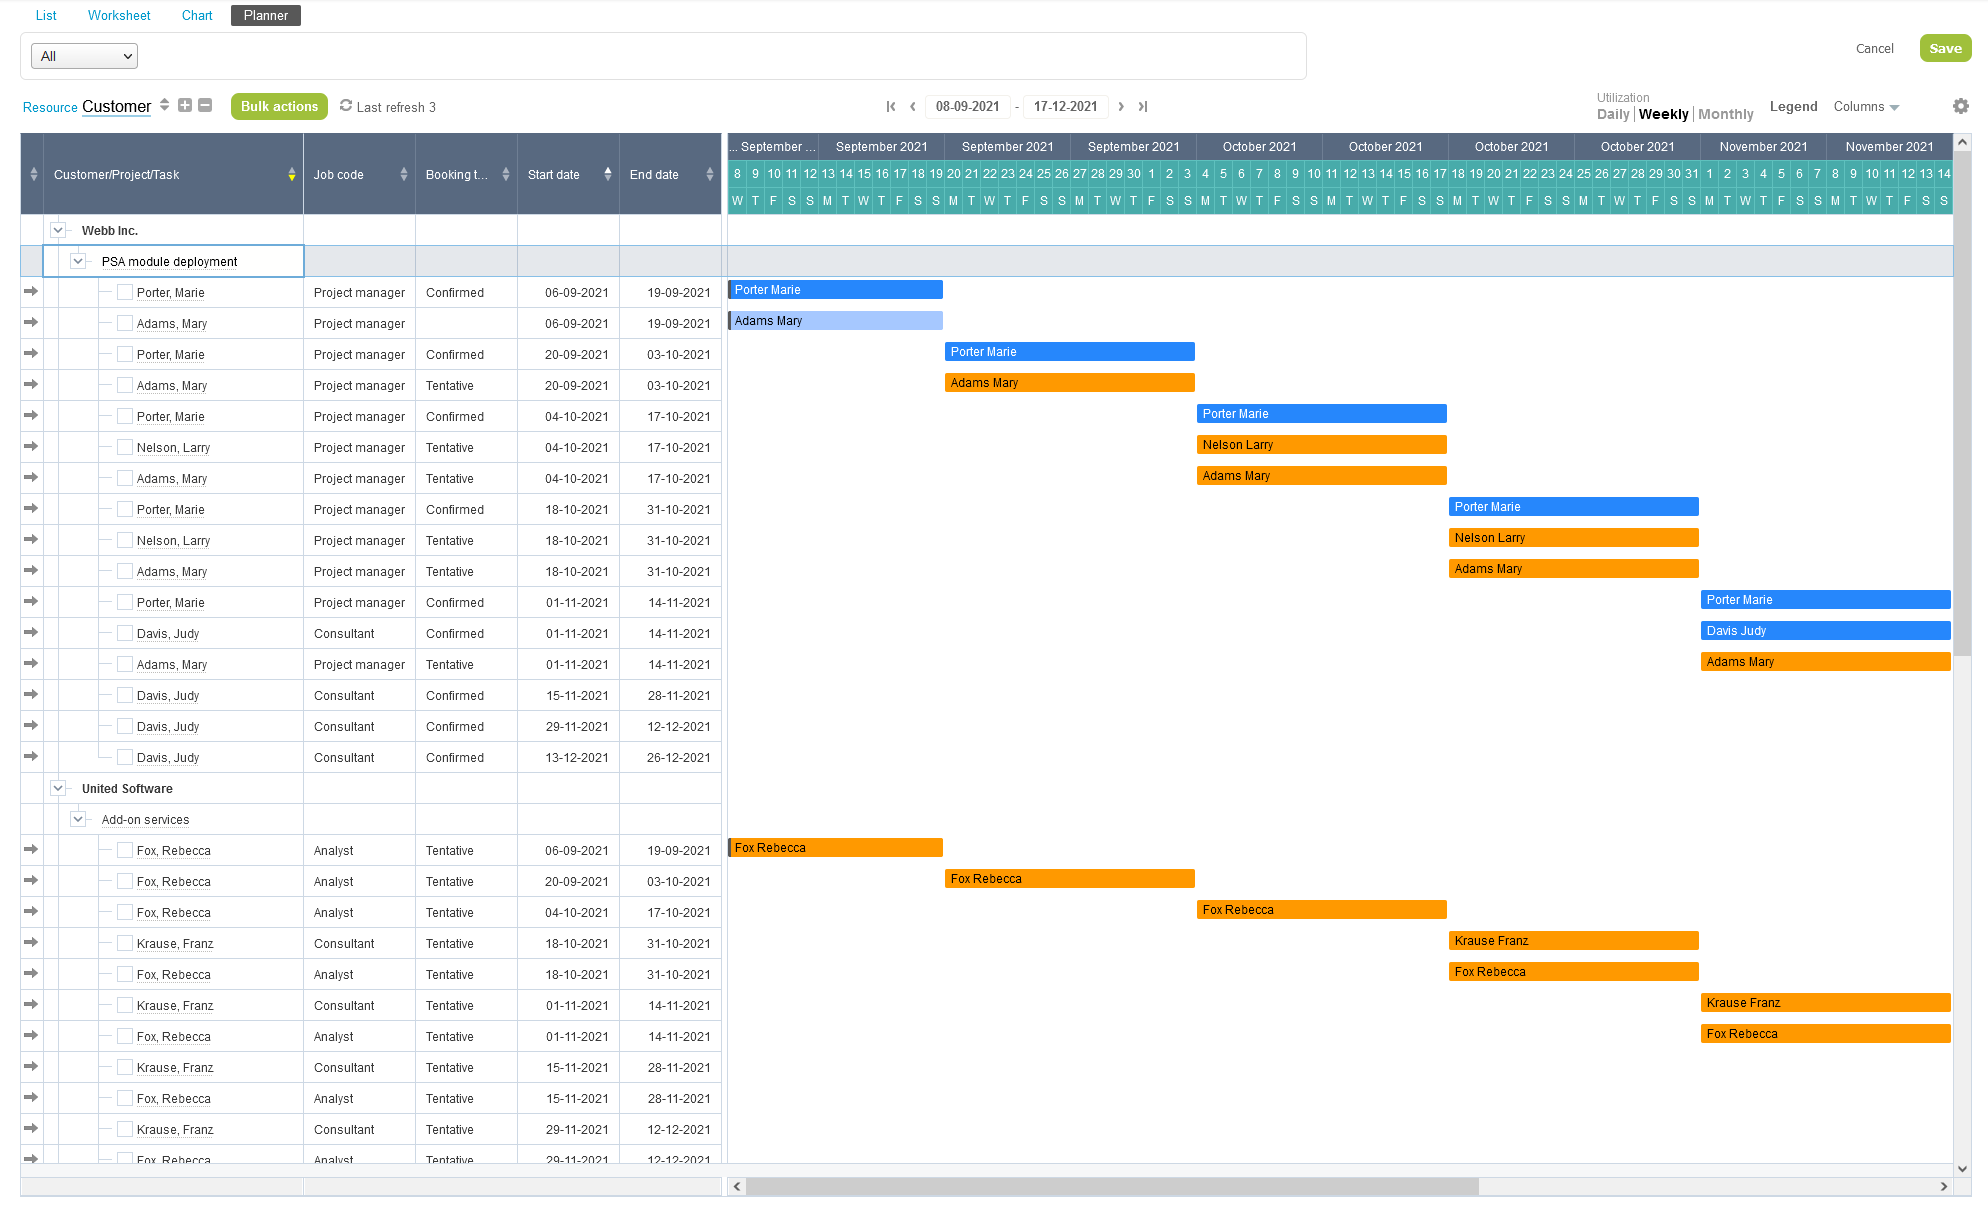Click the next period navigation arrow
Image resolution: width=1988 pixels, height=1210 pixels.
1123,108
